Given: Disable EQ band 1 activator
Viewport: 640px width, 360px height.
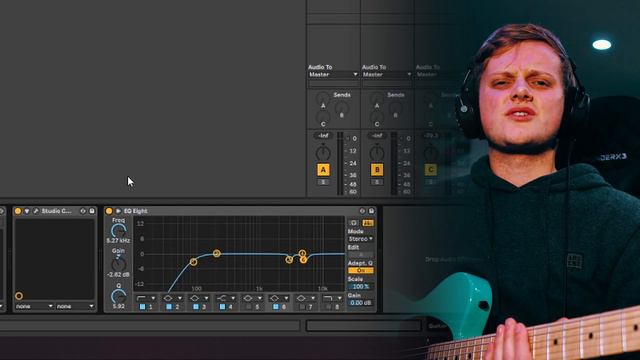Looking at the screenshot, I should tap(142, 307).
